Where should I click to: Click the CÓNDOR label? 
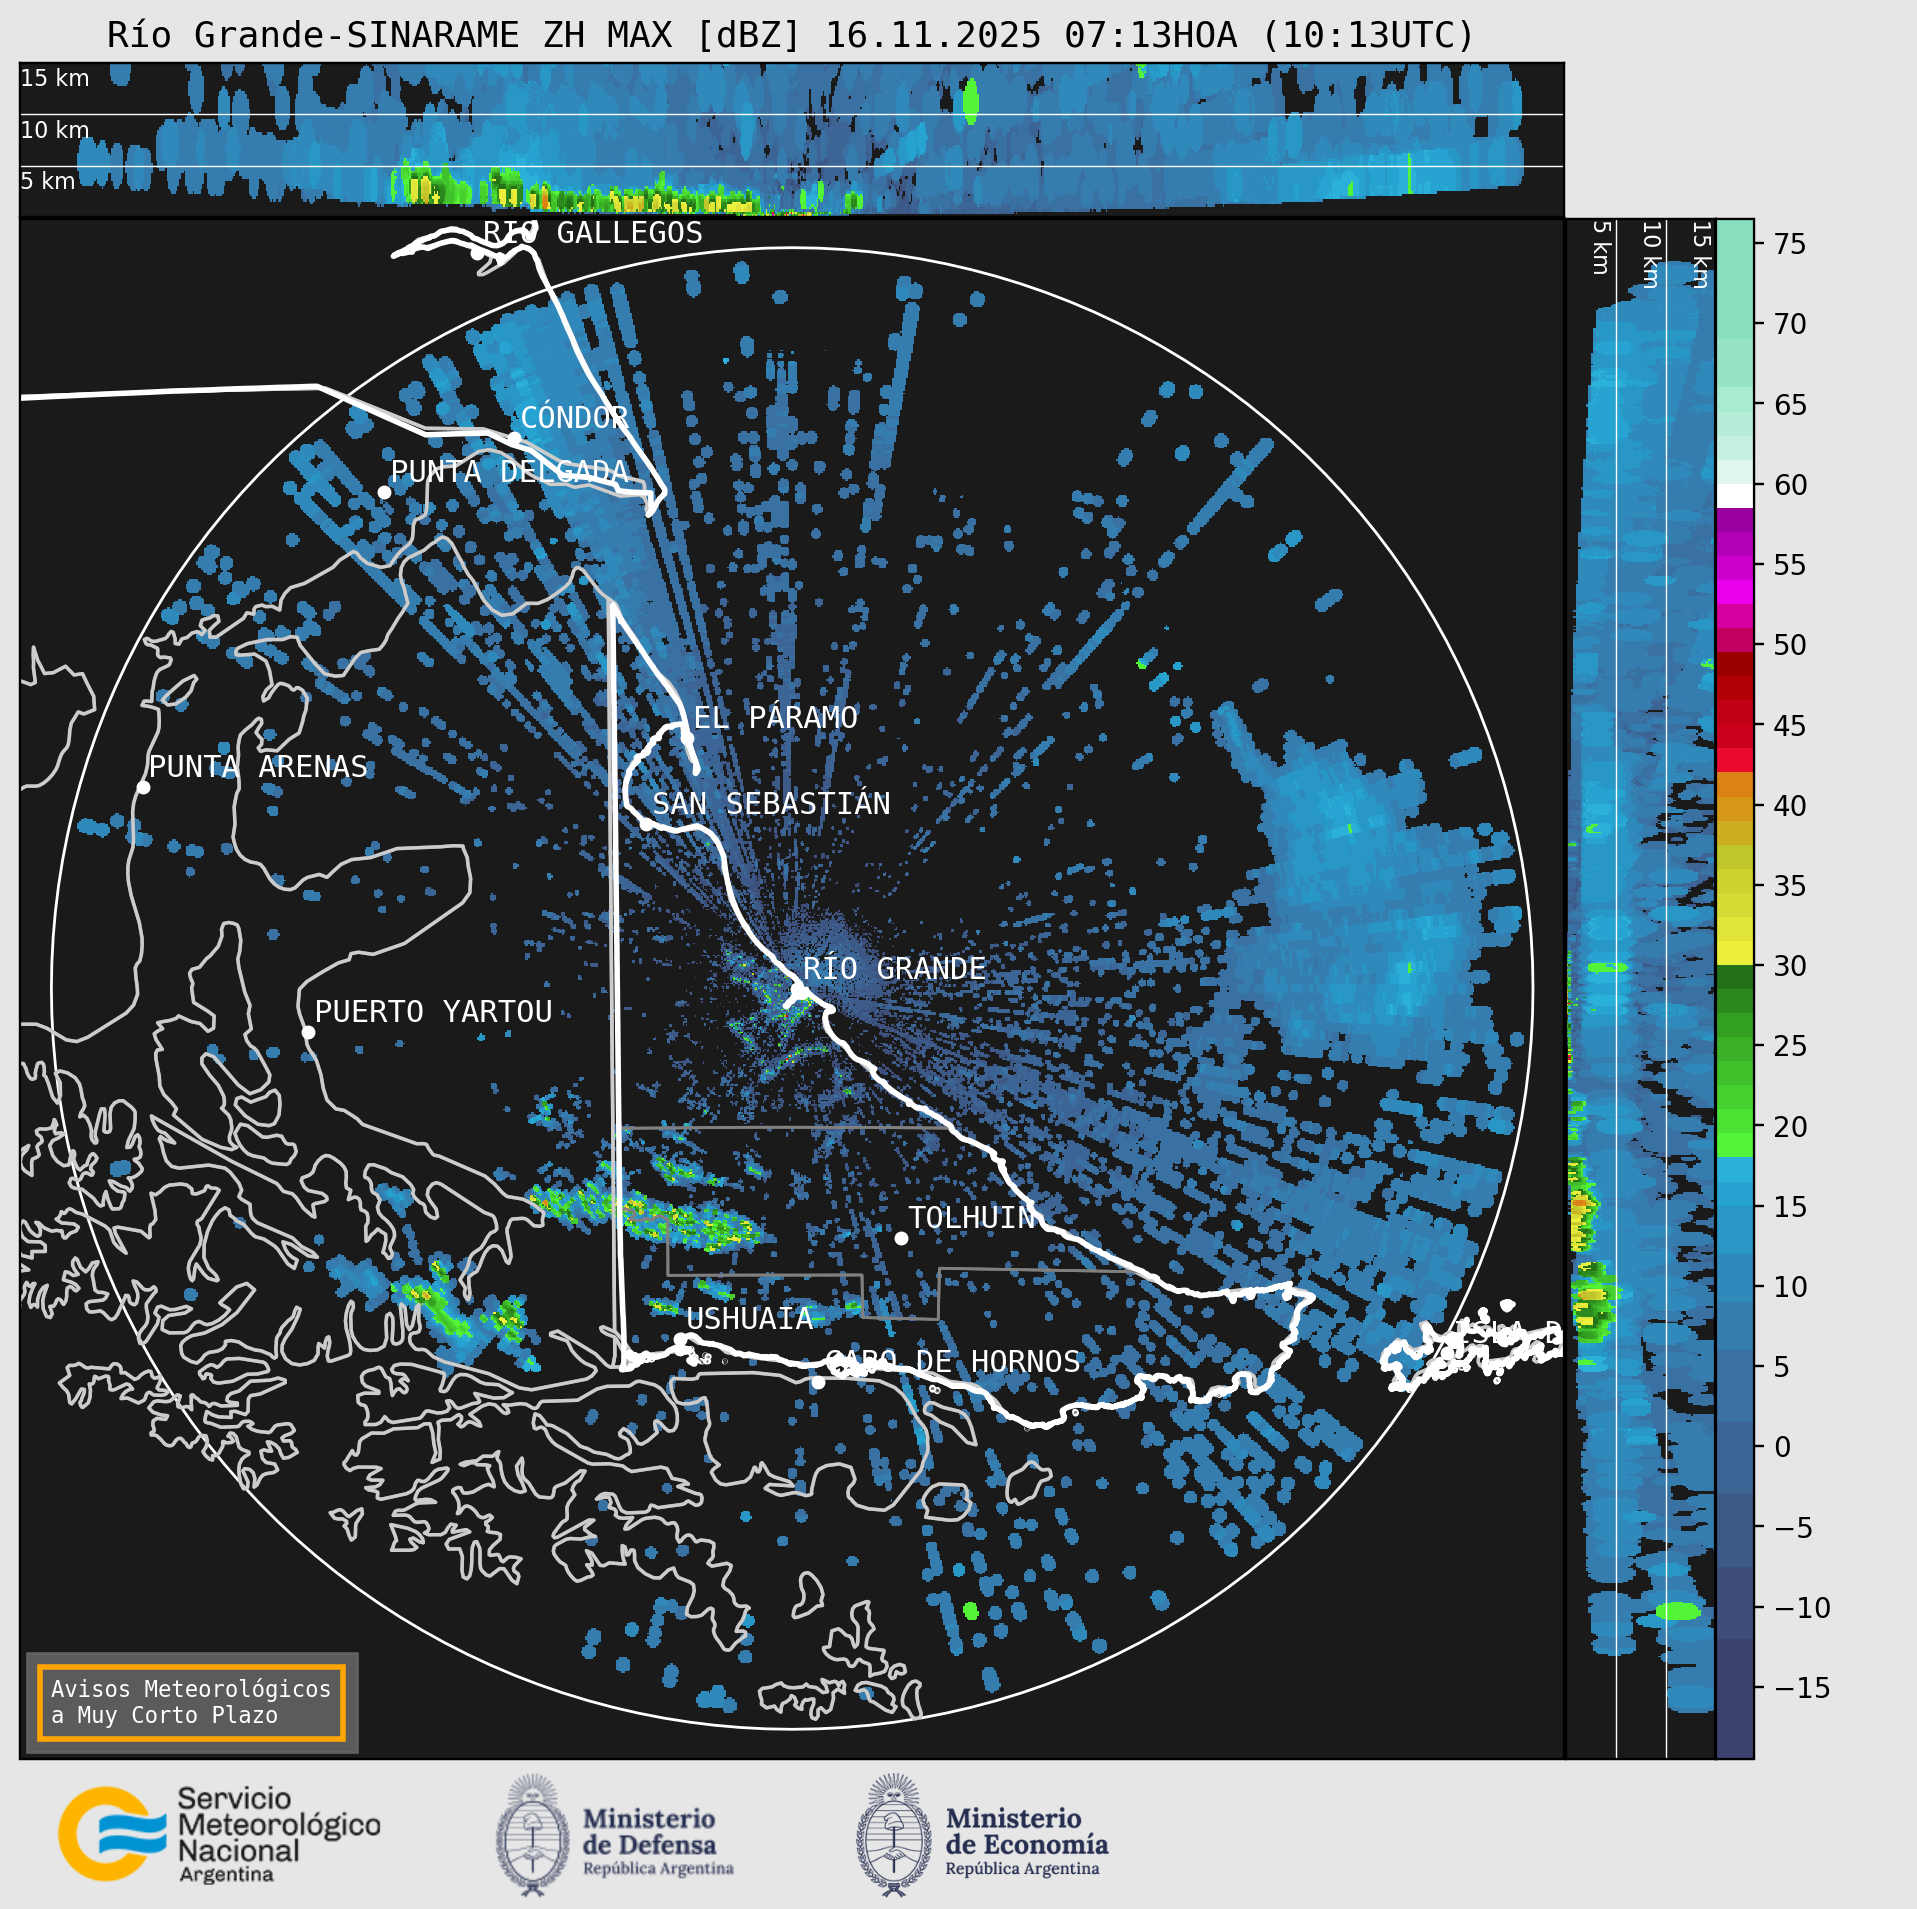(574, 418)
